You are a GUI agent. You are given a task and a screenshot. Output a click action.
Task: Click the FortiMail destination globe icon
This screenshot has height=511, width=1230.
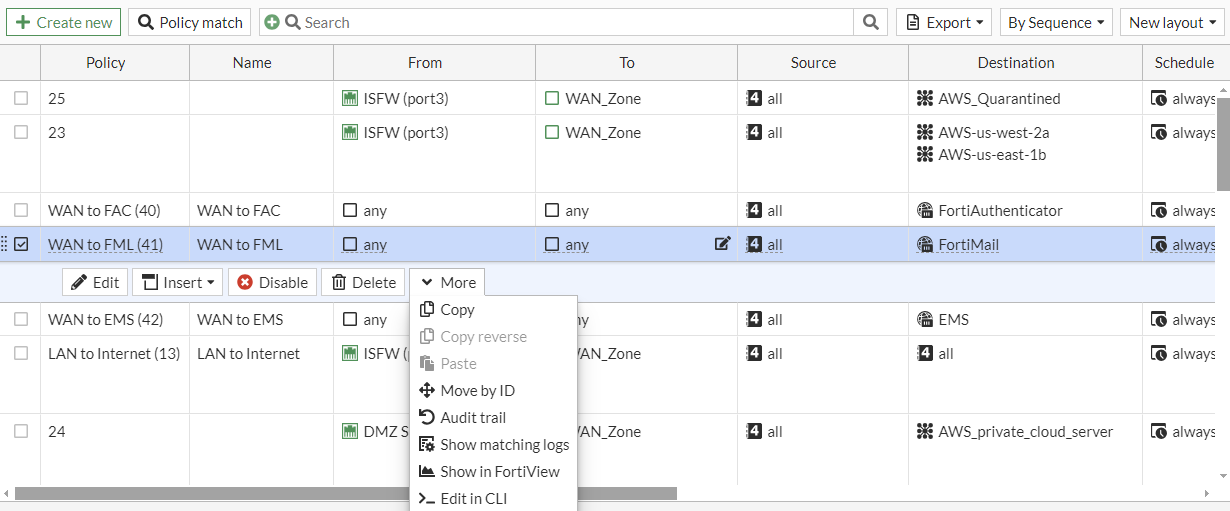[x=924, y=244]
